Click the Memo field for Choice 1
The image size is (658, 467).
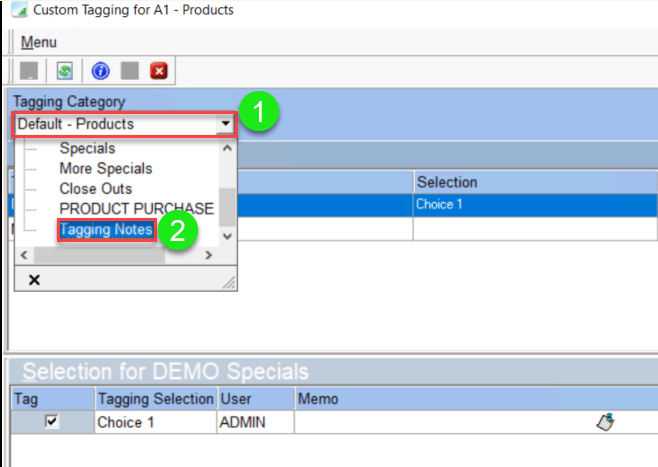(x=440, y=422)
